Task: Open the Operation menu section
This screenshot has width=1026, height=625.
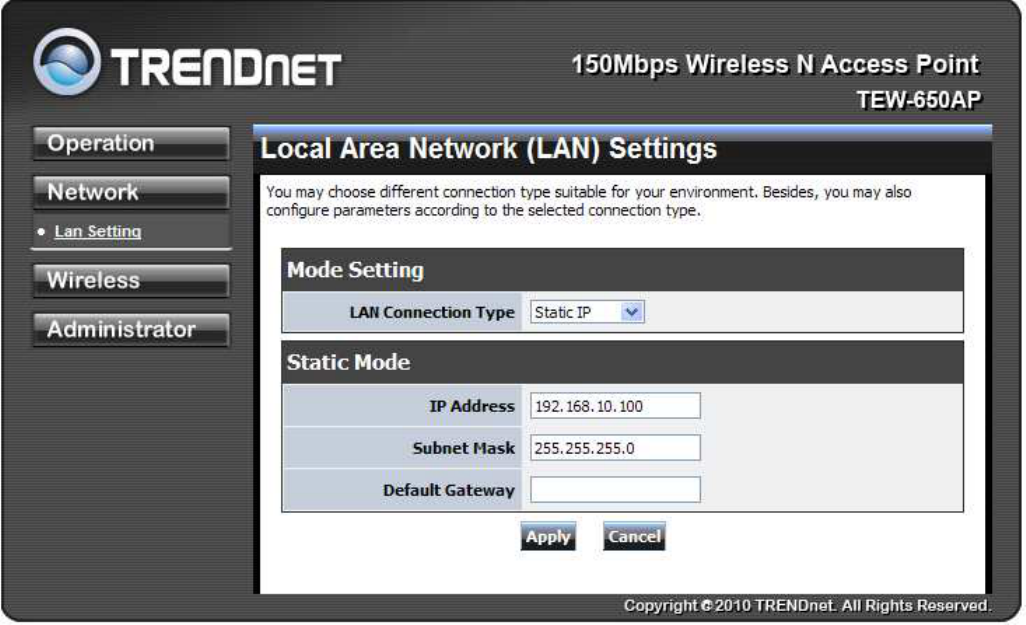Action: [131, 143]
